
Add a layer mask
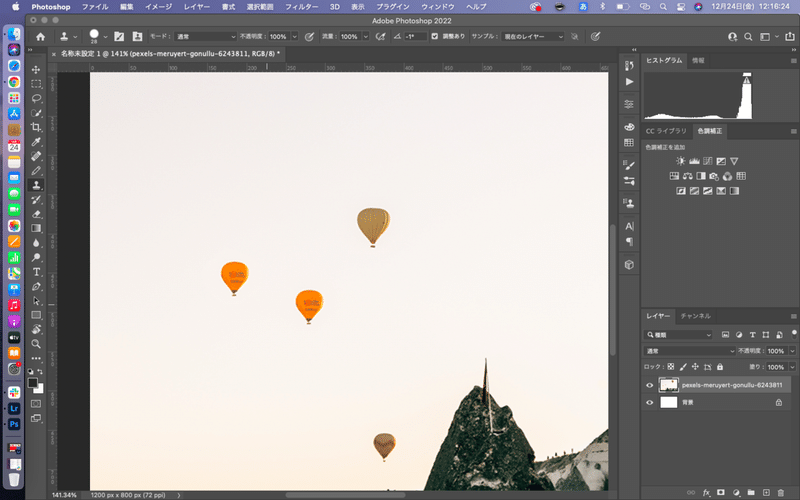tap(720, 492)
